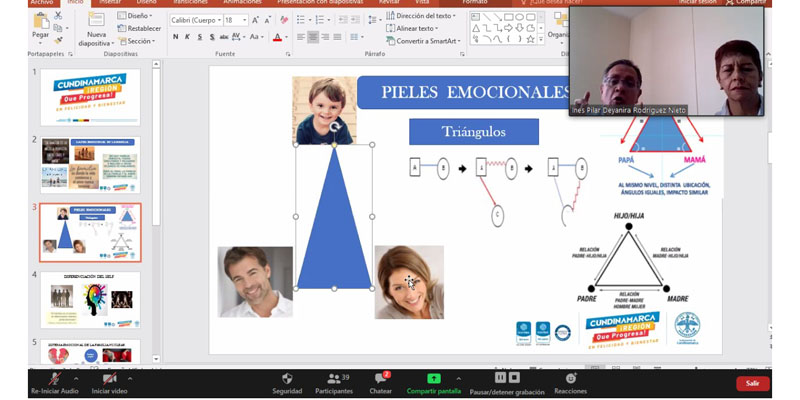Align text left in Párrafo group
The width and height of the screenshot is (800, 400).
click(x=301, y=37)
